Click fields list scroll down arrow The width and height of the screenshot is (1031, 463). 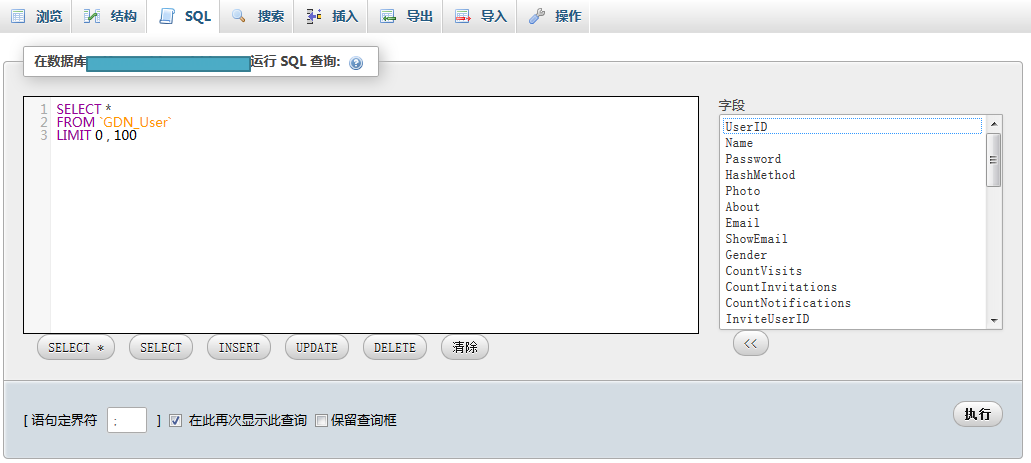[994, 321]
